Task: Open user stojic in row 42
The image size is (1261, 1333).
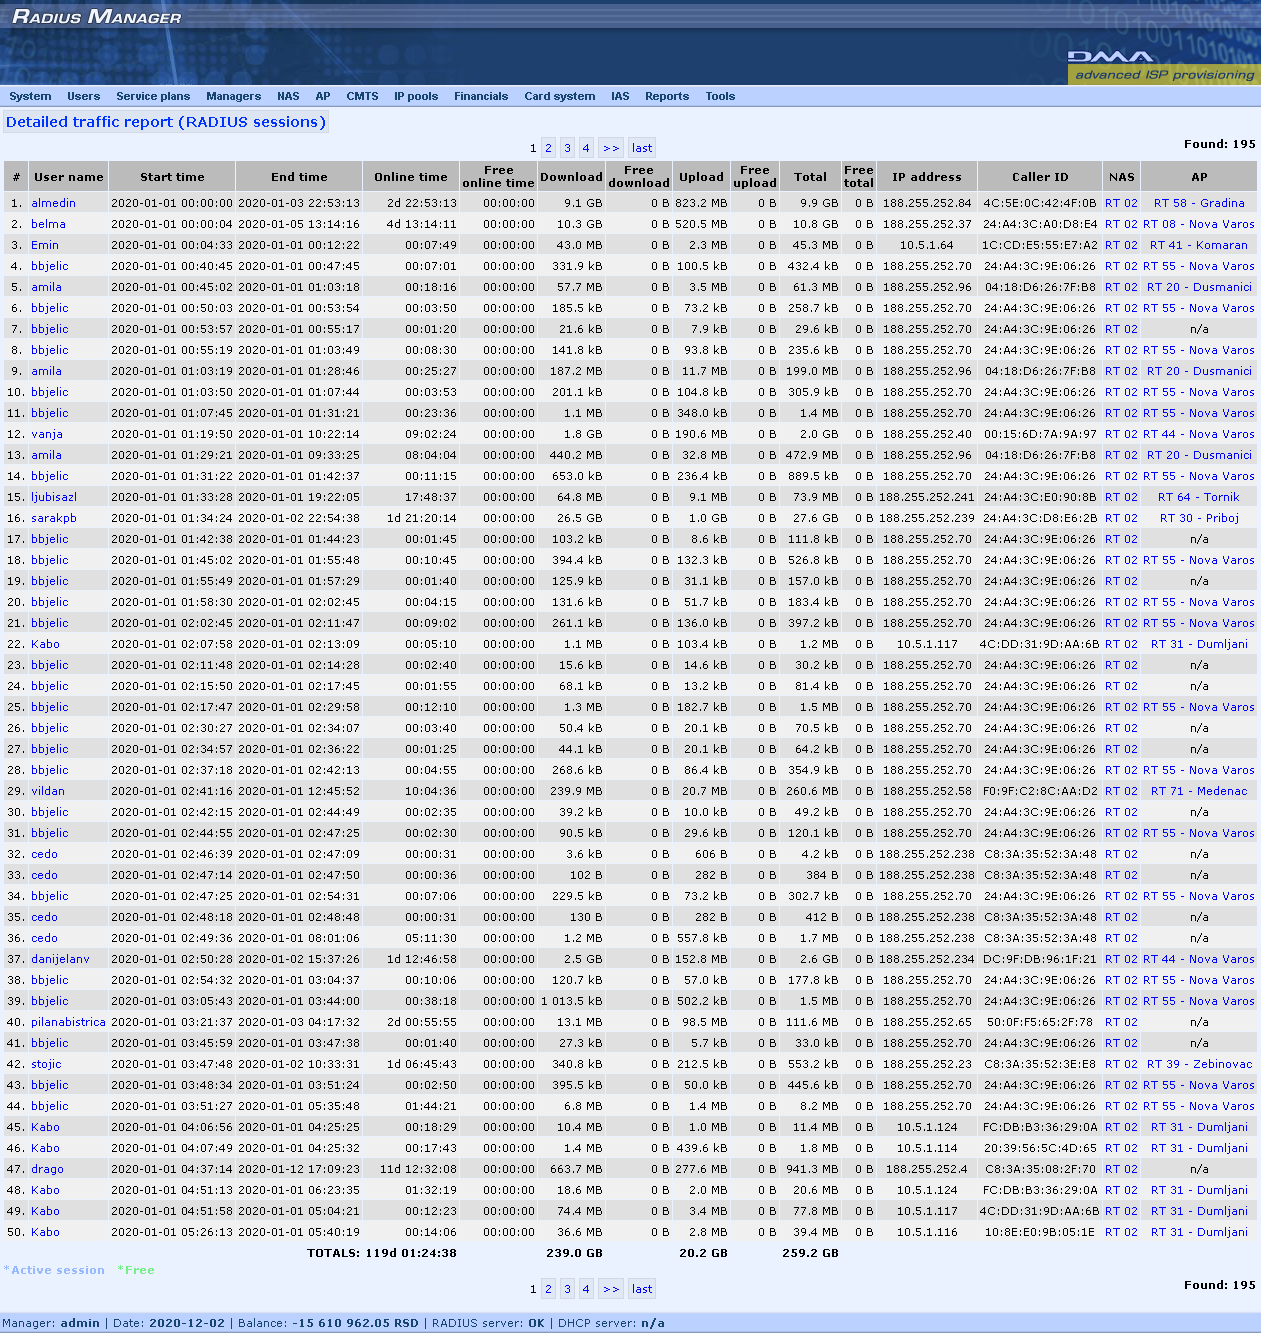Action: pos(46,1064)
